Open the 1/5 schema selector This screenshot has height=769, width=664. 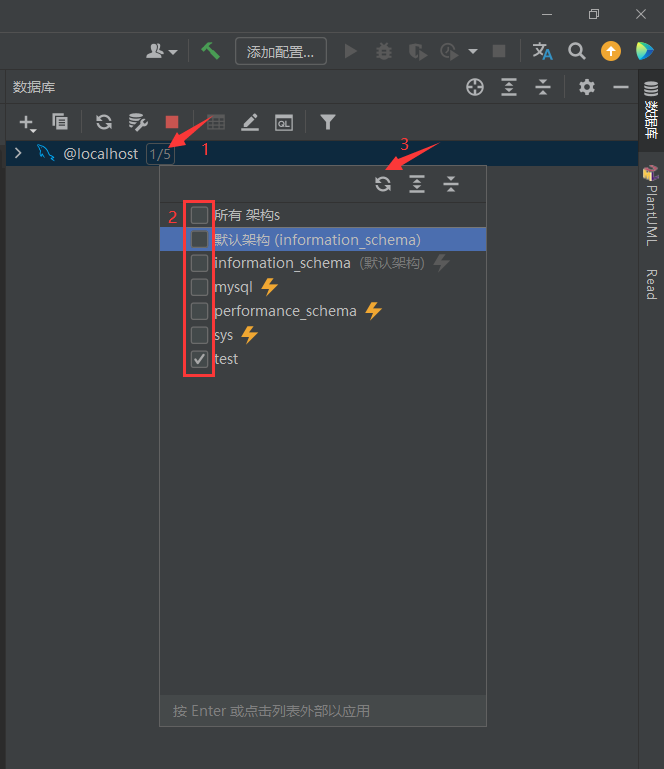(x=160, y=154)
